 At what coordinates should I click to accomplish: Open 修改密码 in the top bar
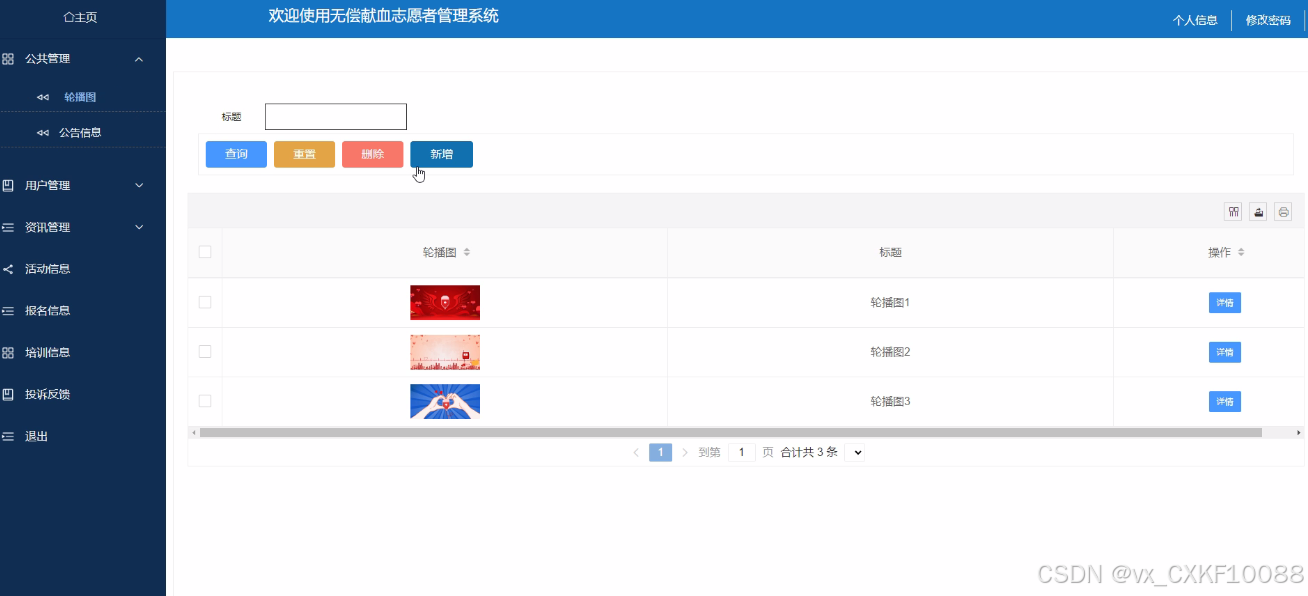(x=1268, y=20)
